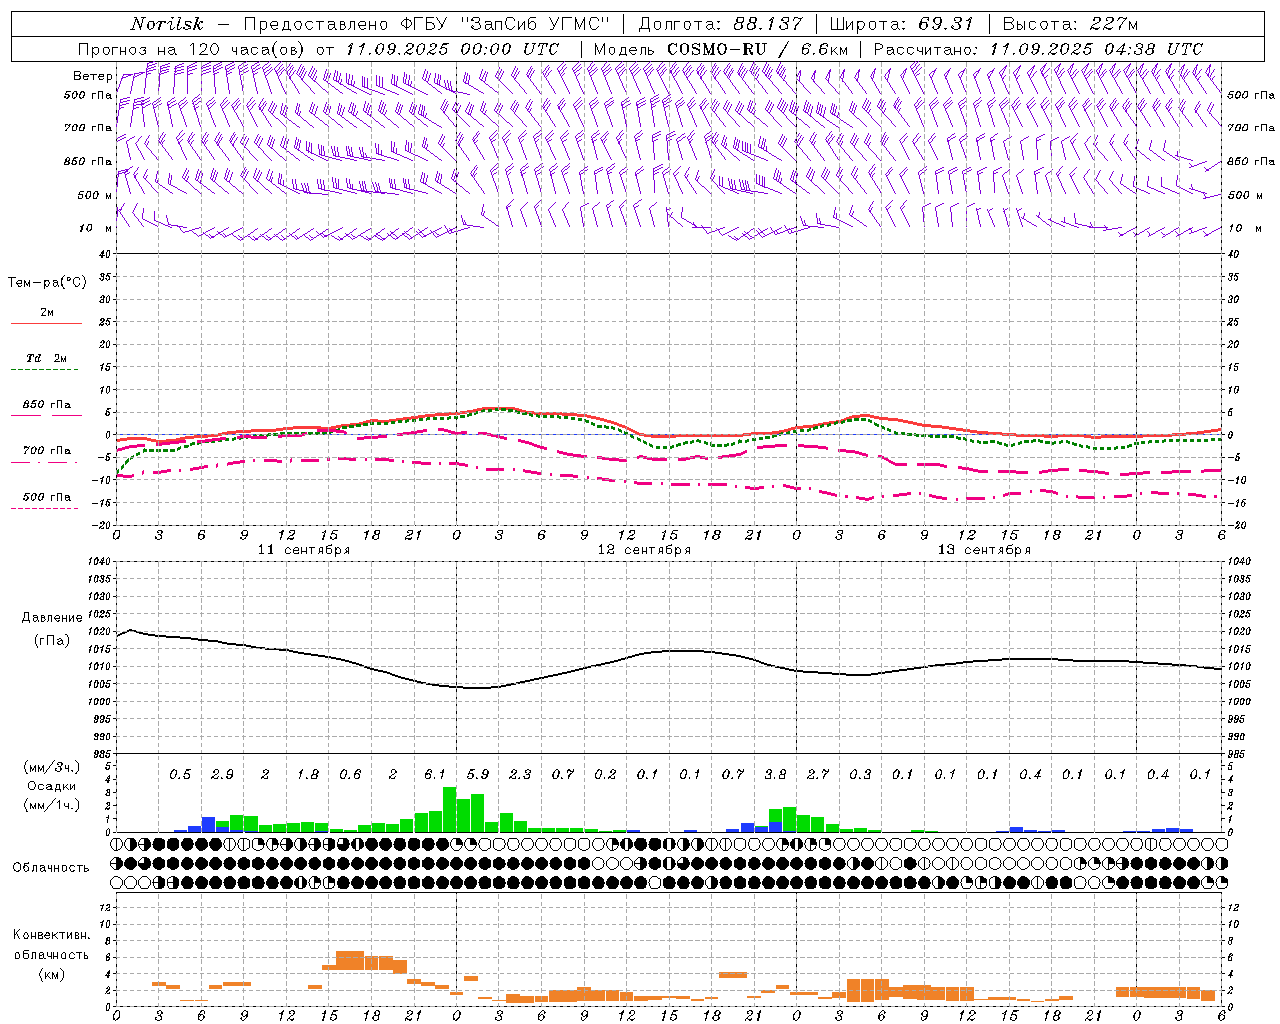Select the 'Модель COSMO-RU / 6.6км' model text

[x=721, y=49]
